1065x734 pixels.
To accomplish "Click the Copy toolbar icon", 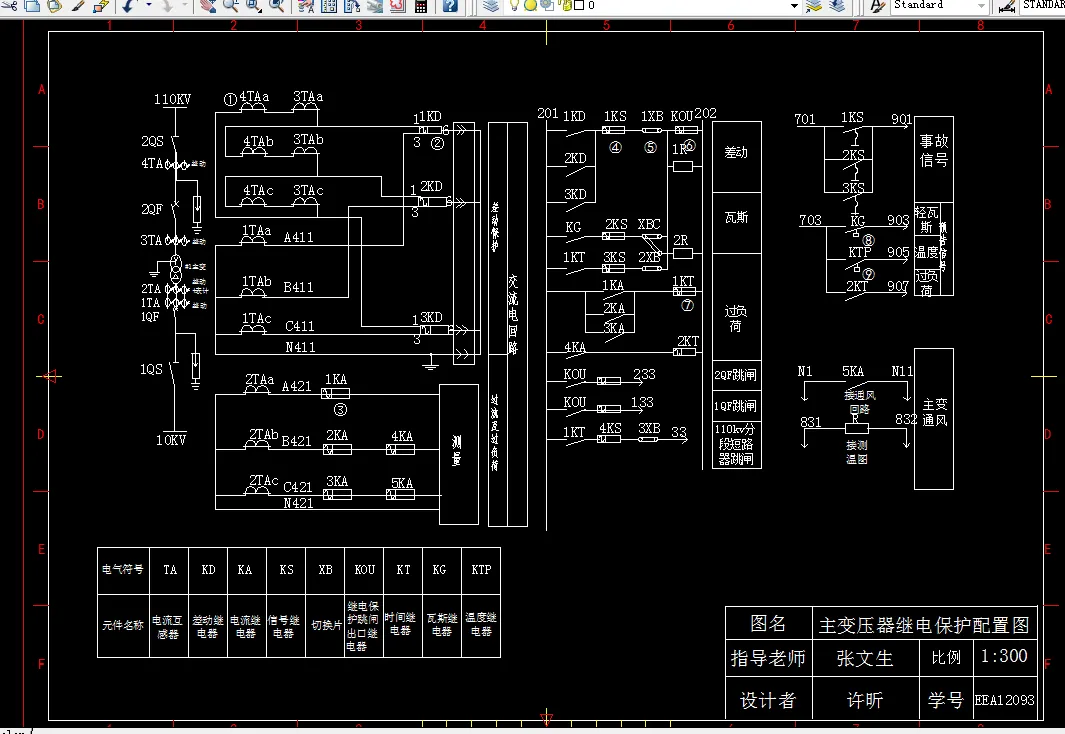I will [x=32, y=6].
